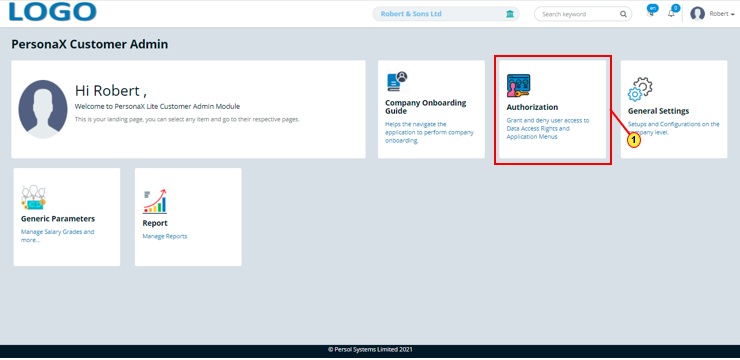Open the Authorization tile icon
This screenshot has width=740, height=360.
click(x=518, y=85)
